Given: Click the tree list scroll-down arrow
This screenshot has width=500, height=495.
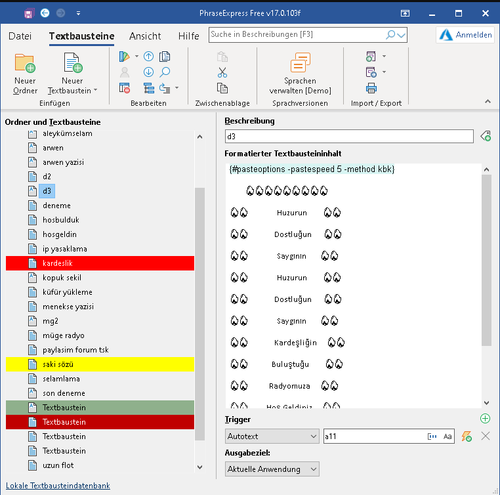Looking at the screenshot, I should (200, 467).
